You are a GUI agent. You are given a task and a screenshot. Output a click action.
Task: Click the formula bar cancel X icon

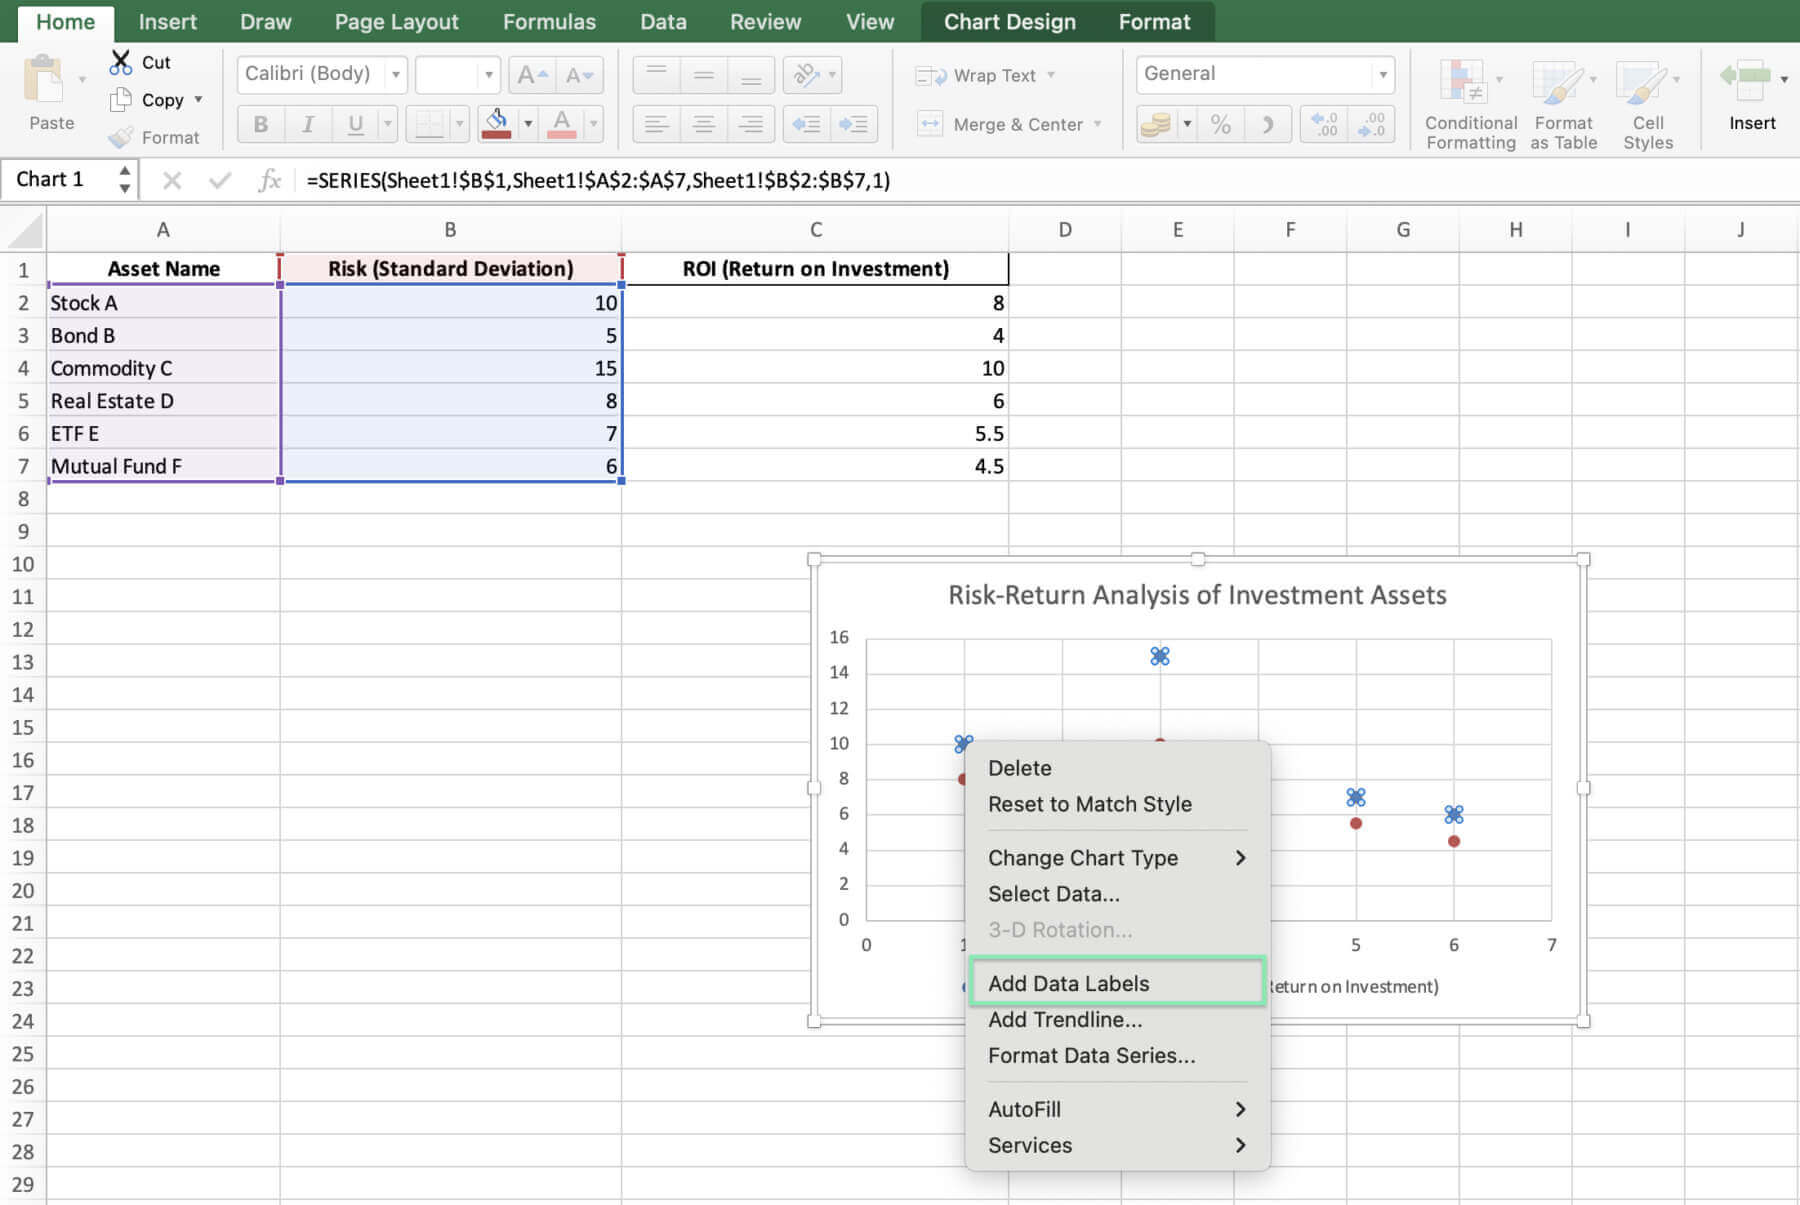click(x=172, y=180)
